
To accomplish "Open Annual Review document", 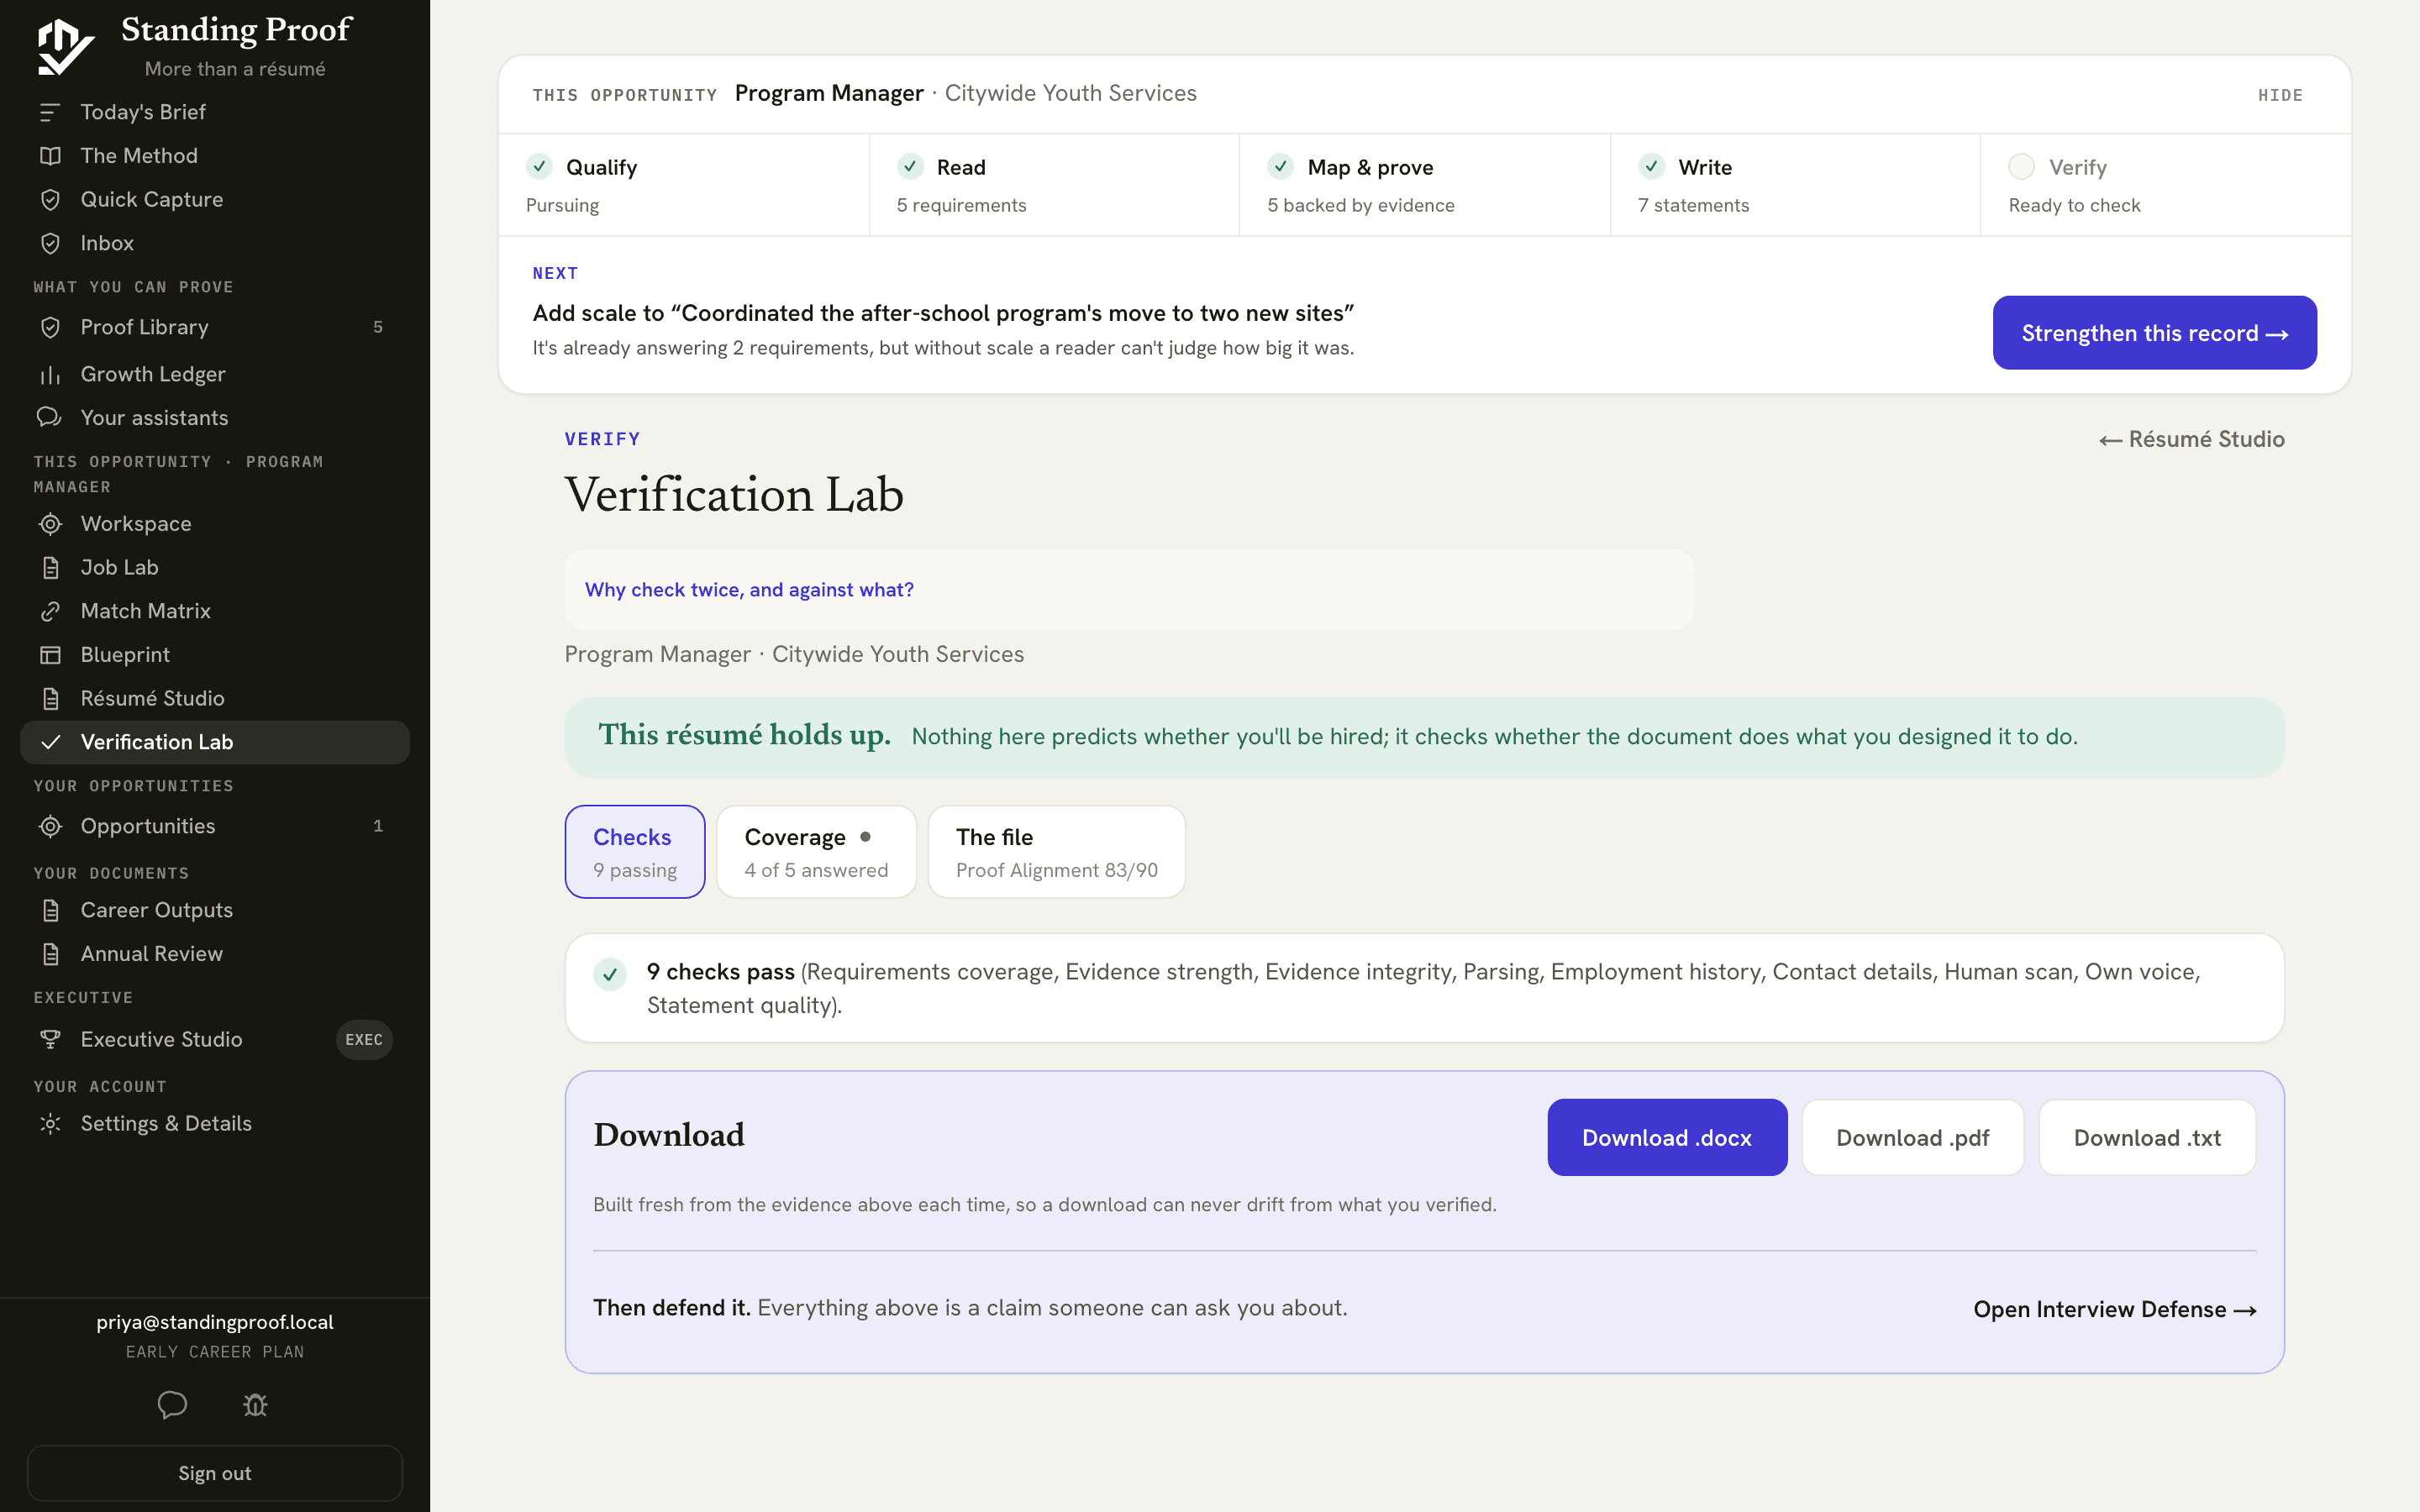I will coord(214,954).
